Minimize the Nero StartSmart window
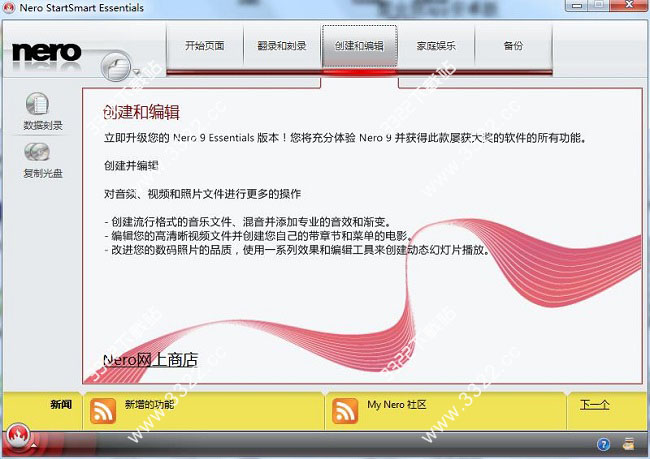The image size is (650, 459). point(577,5)
